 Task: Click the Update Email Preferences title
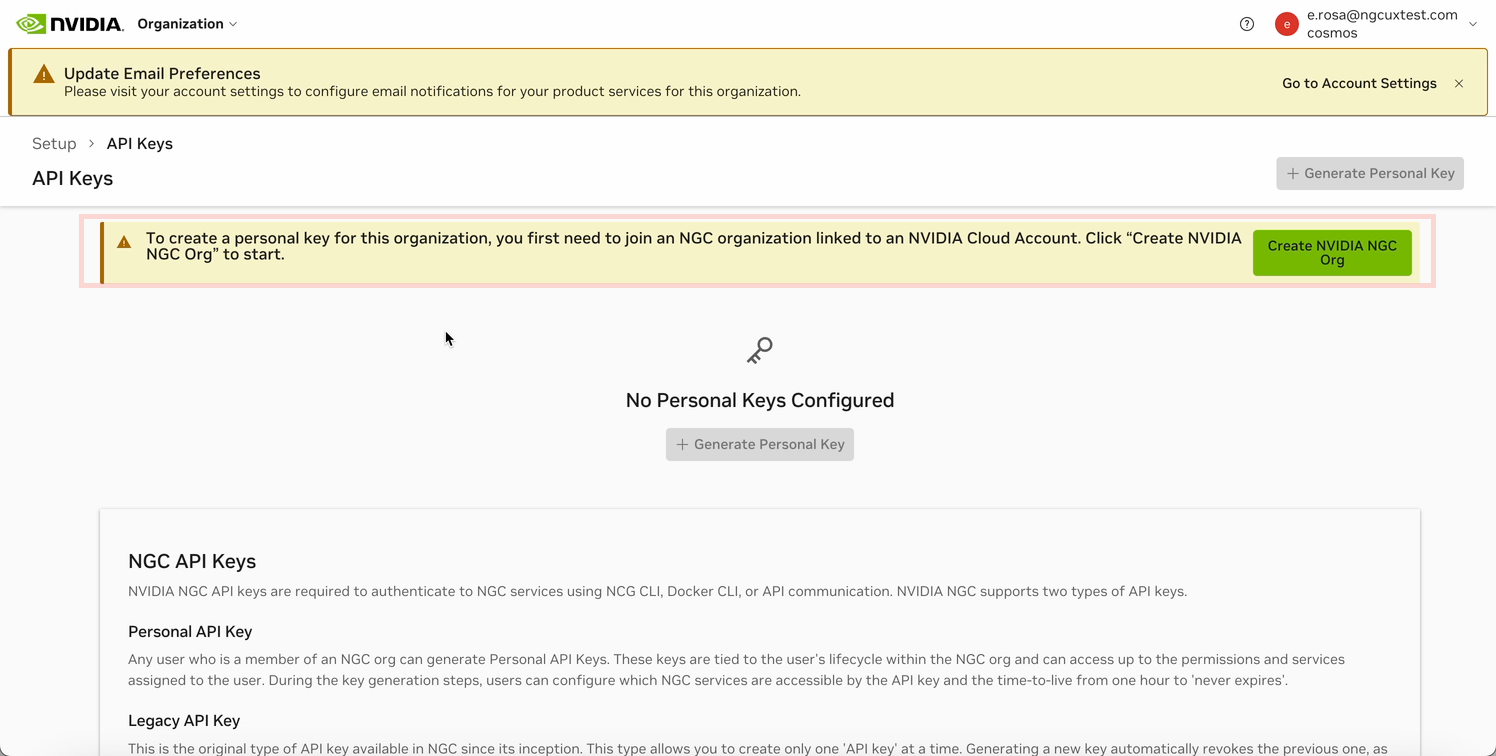(x=162, y=73)
